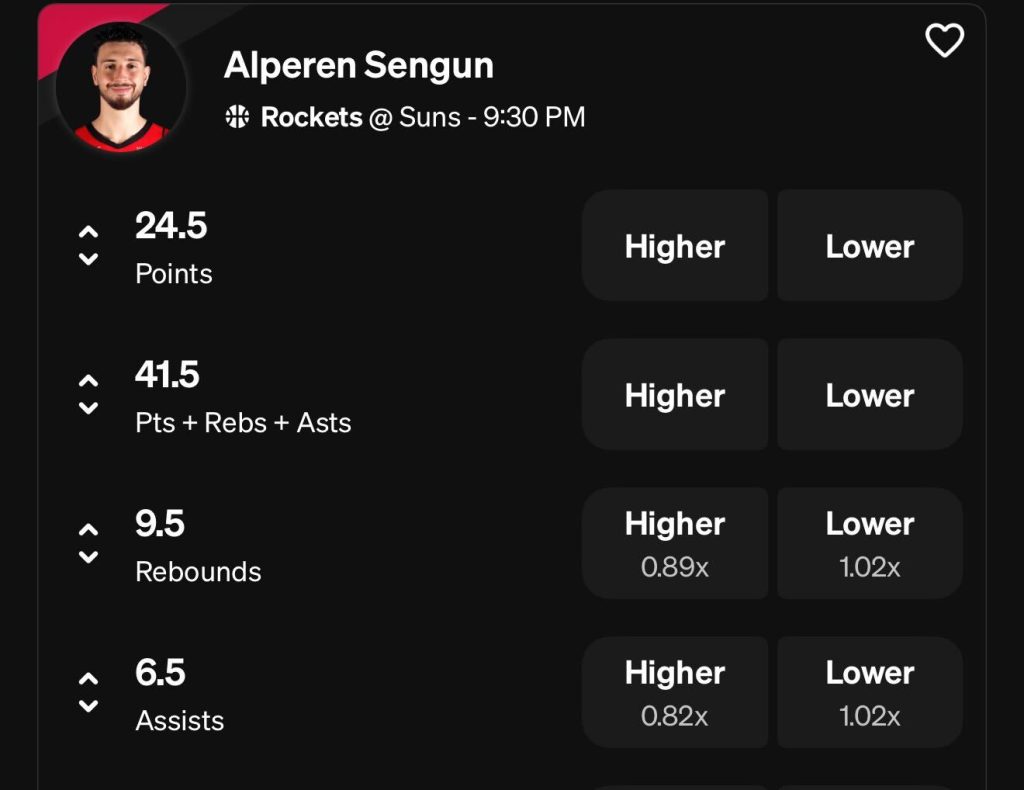Pick Higher for 24.5 Points
1024x790 pixels.
coord(675,246)
